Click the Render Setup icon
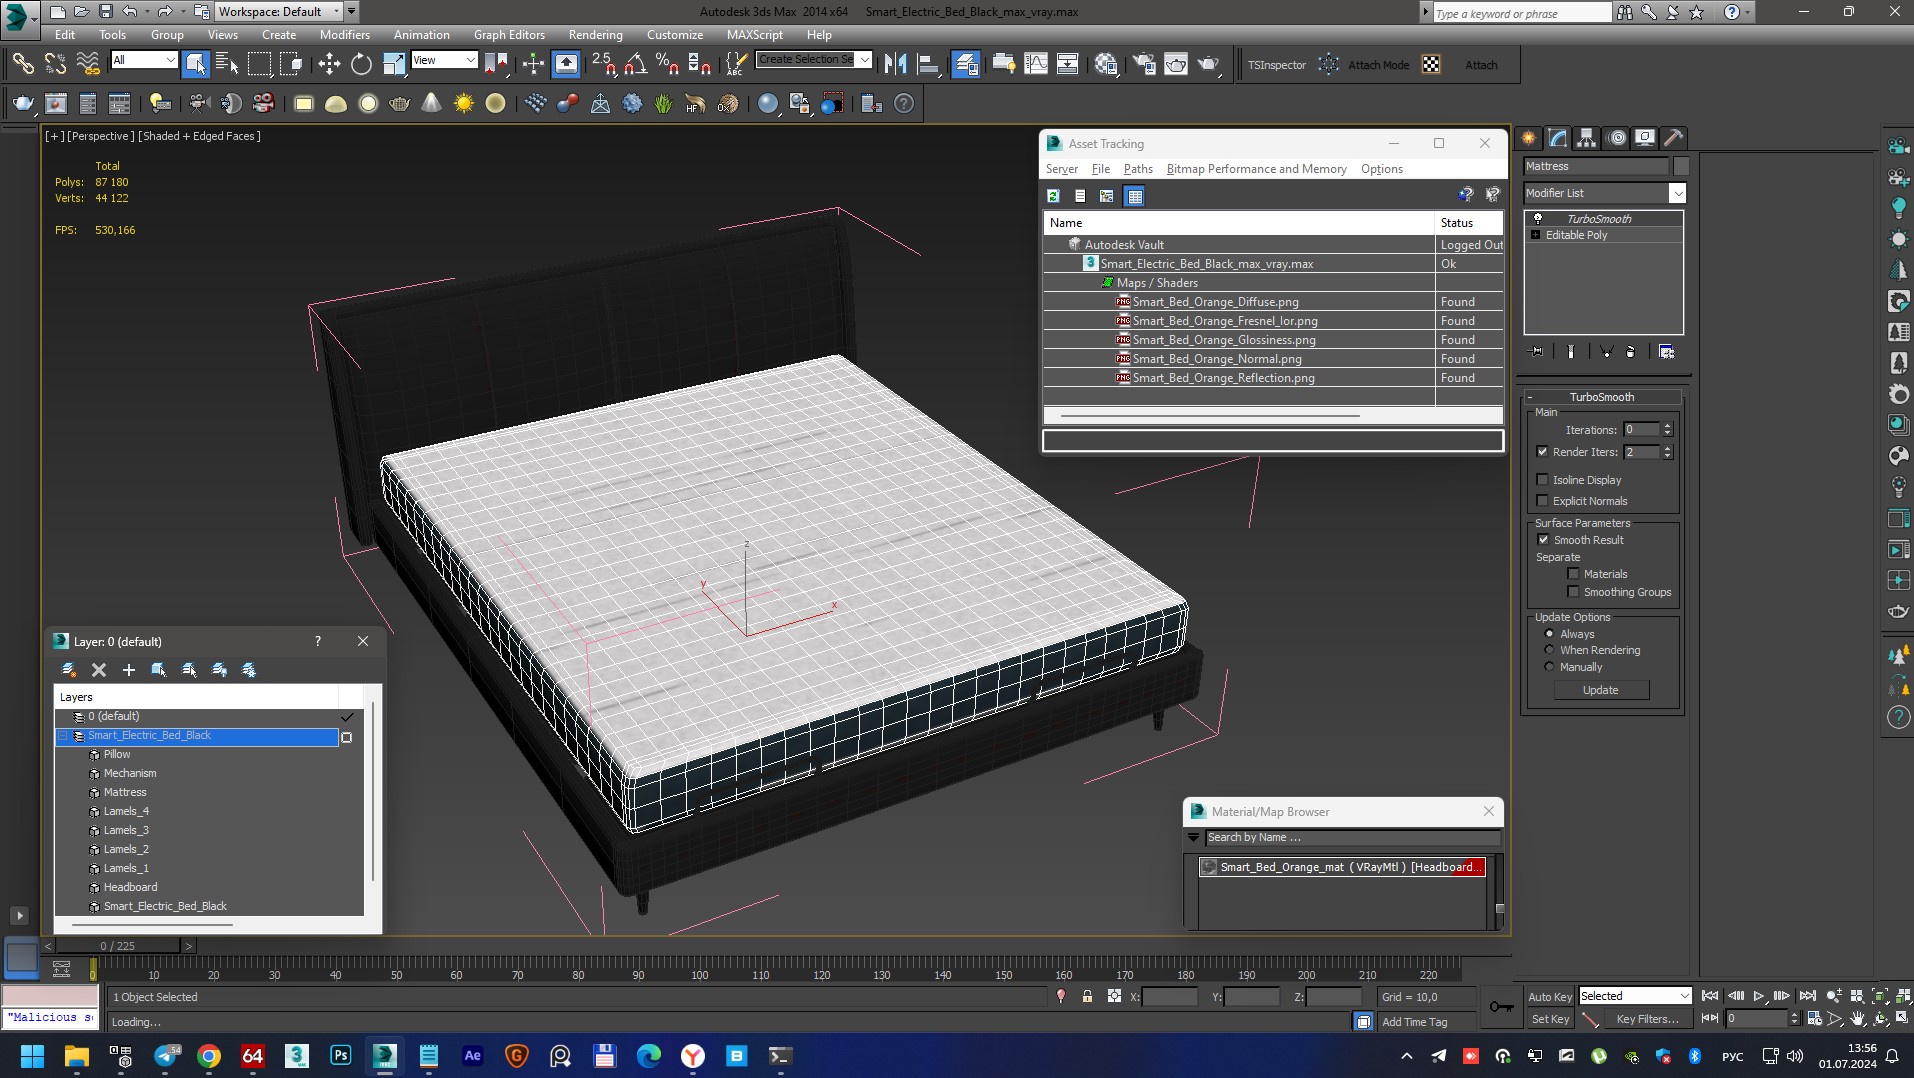 click(x=1144, y=65)
